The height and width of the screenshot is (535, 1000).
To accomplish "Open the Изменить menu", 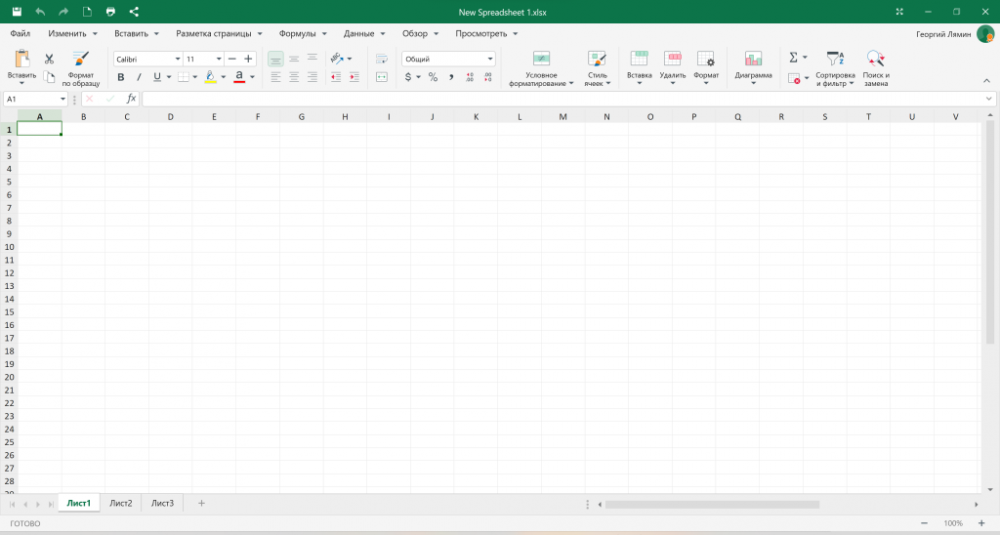I will click(73, 33).
